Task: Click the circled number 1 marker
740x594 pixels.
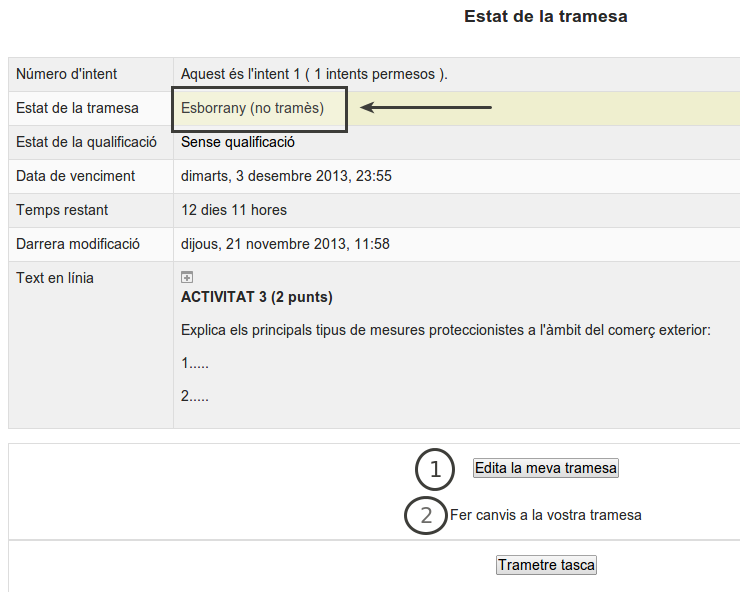Action: (x=435, y=469)
